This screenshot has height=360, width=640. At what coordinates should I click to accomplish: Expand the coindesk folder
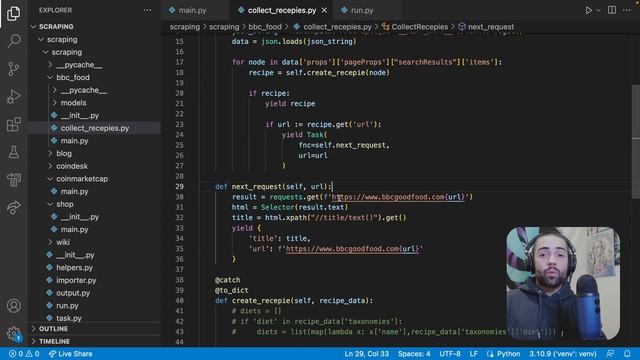click(x=72, y=166)
